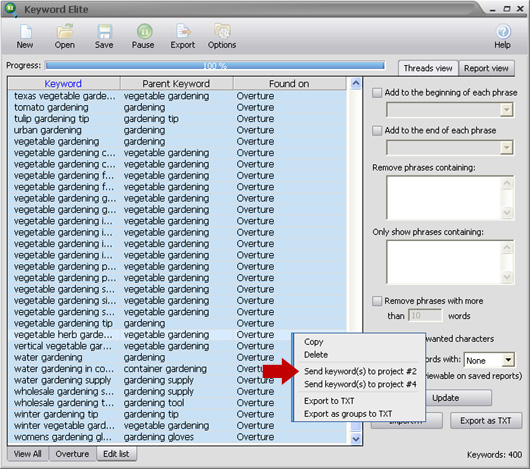Select the tulip gardening tip row
530x469 pixels.
(177, 119)
